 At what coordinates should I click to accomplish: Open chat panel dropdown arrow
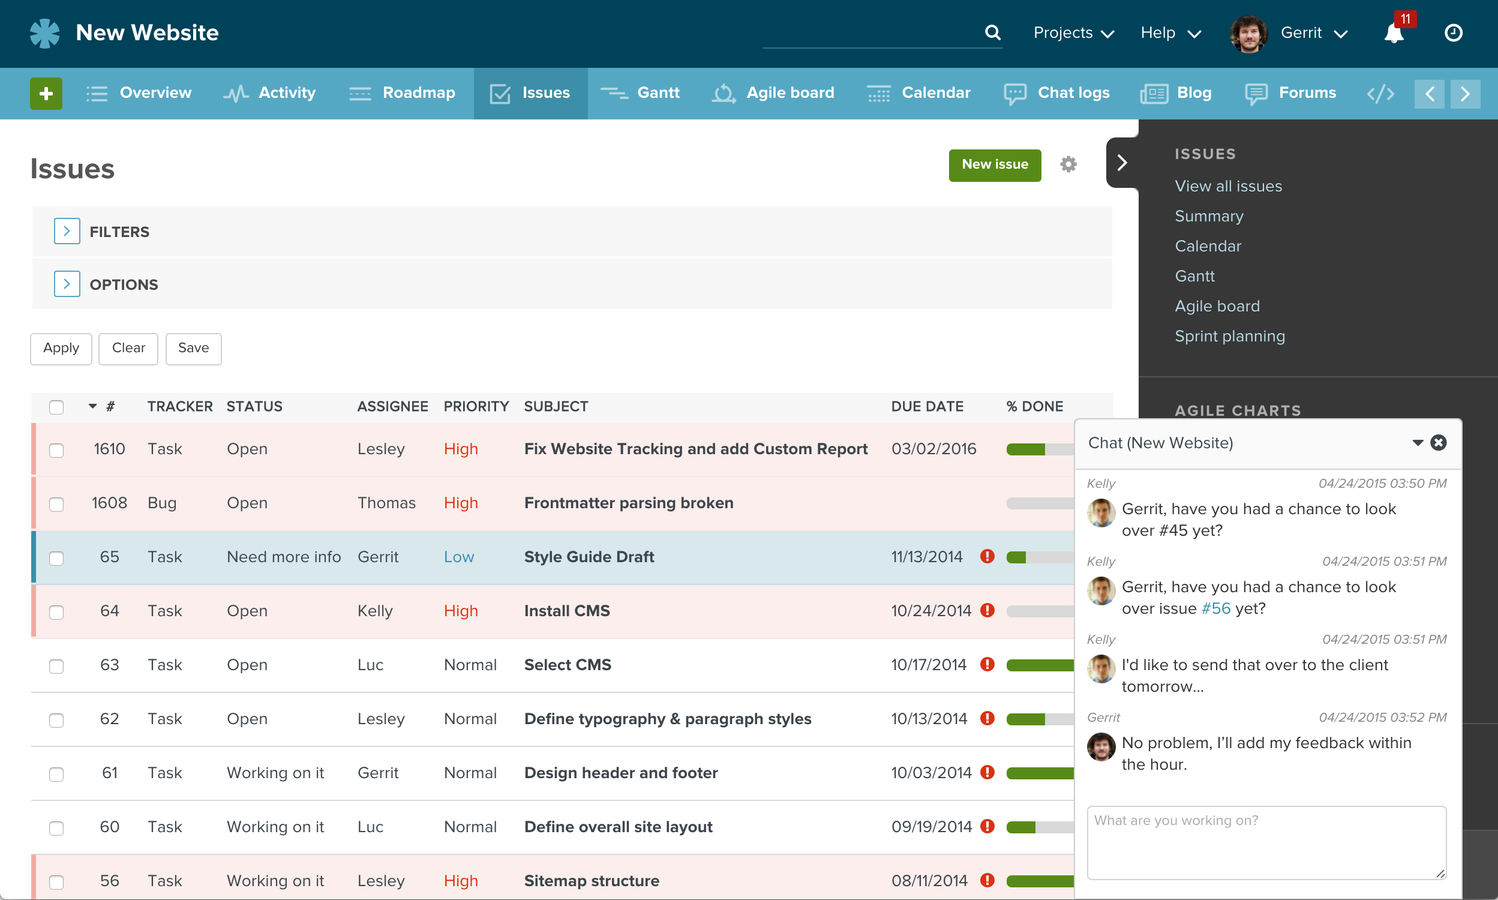(1417, 443)
